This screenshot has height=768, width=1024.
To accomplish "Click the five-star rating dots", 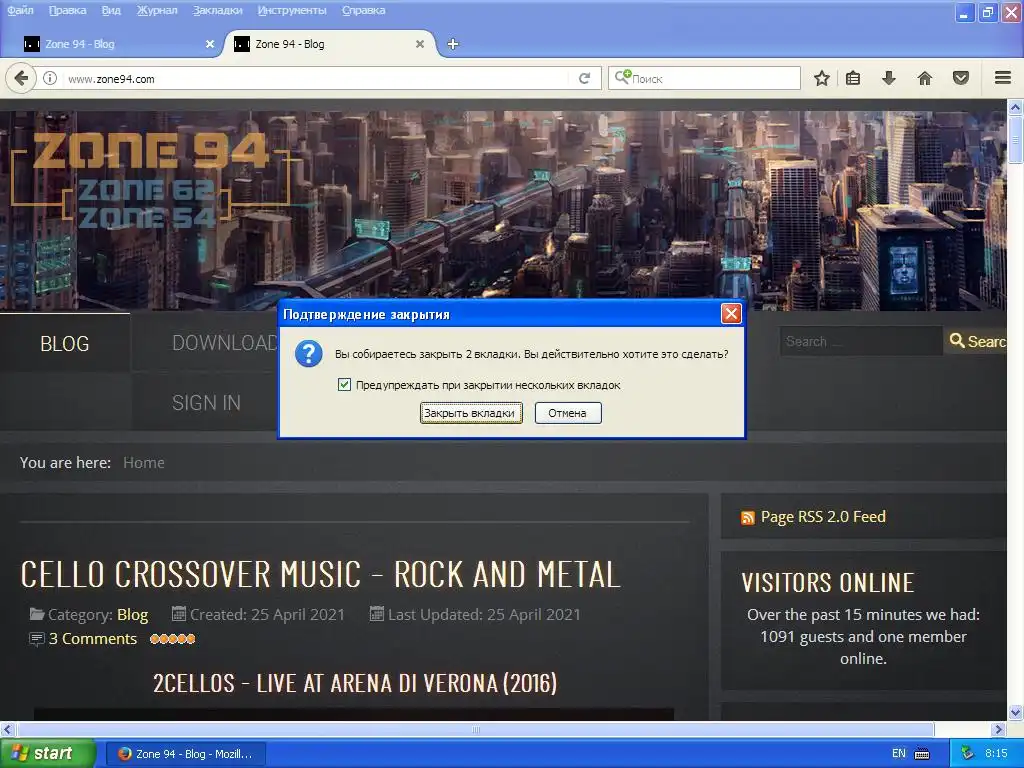I will pyautogui.click(x=172, y=639).
